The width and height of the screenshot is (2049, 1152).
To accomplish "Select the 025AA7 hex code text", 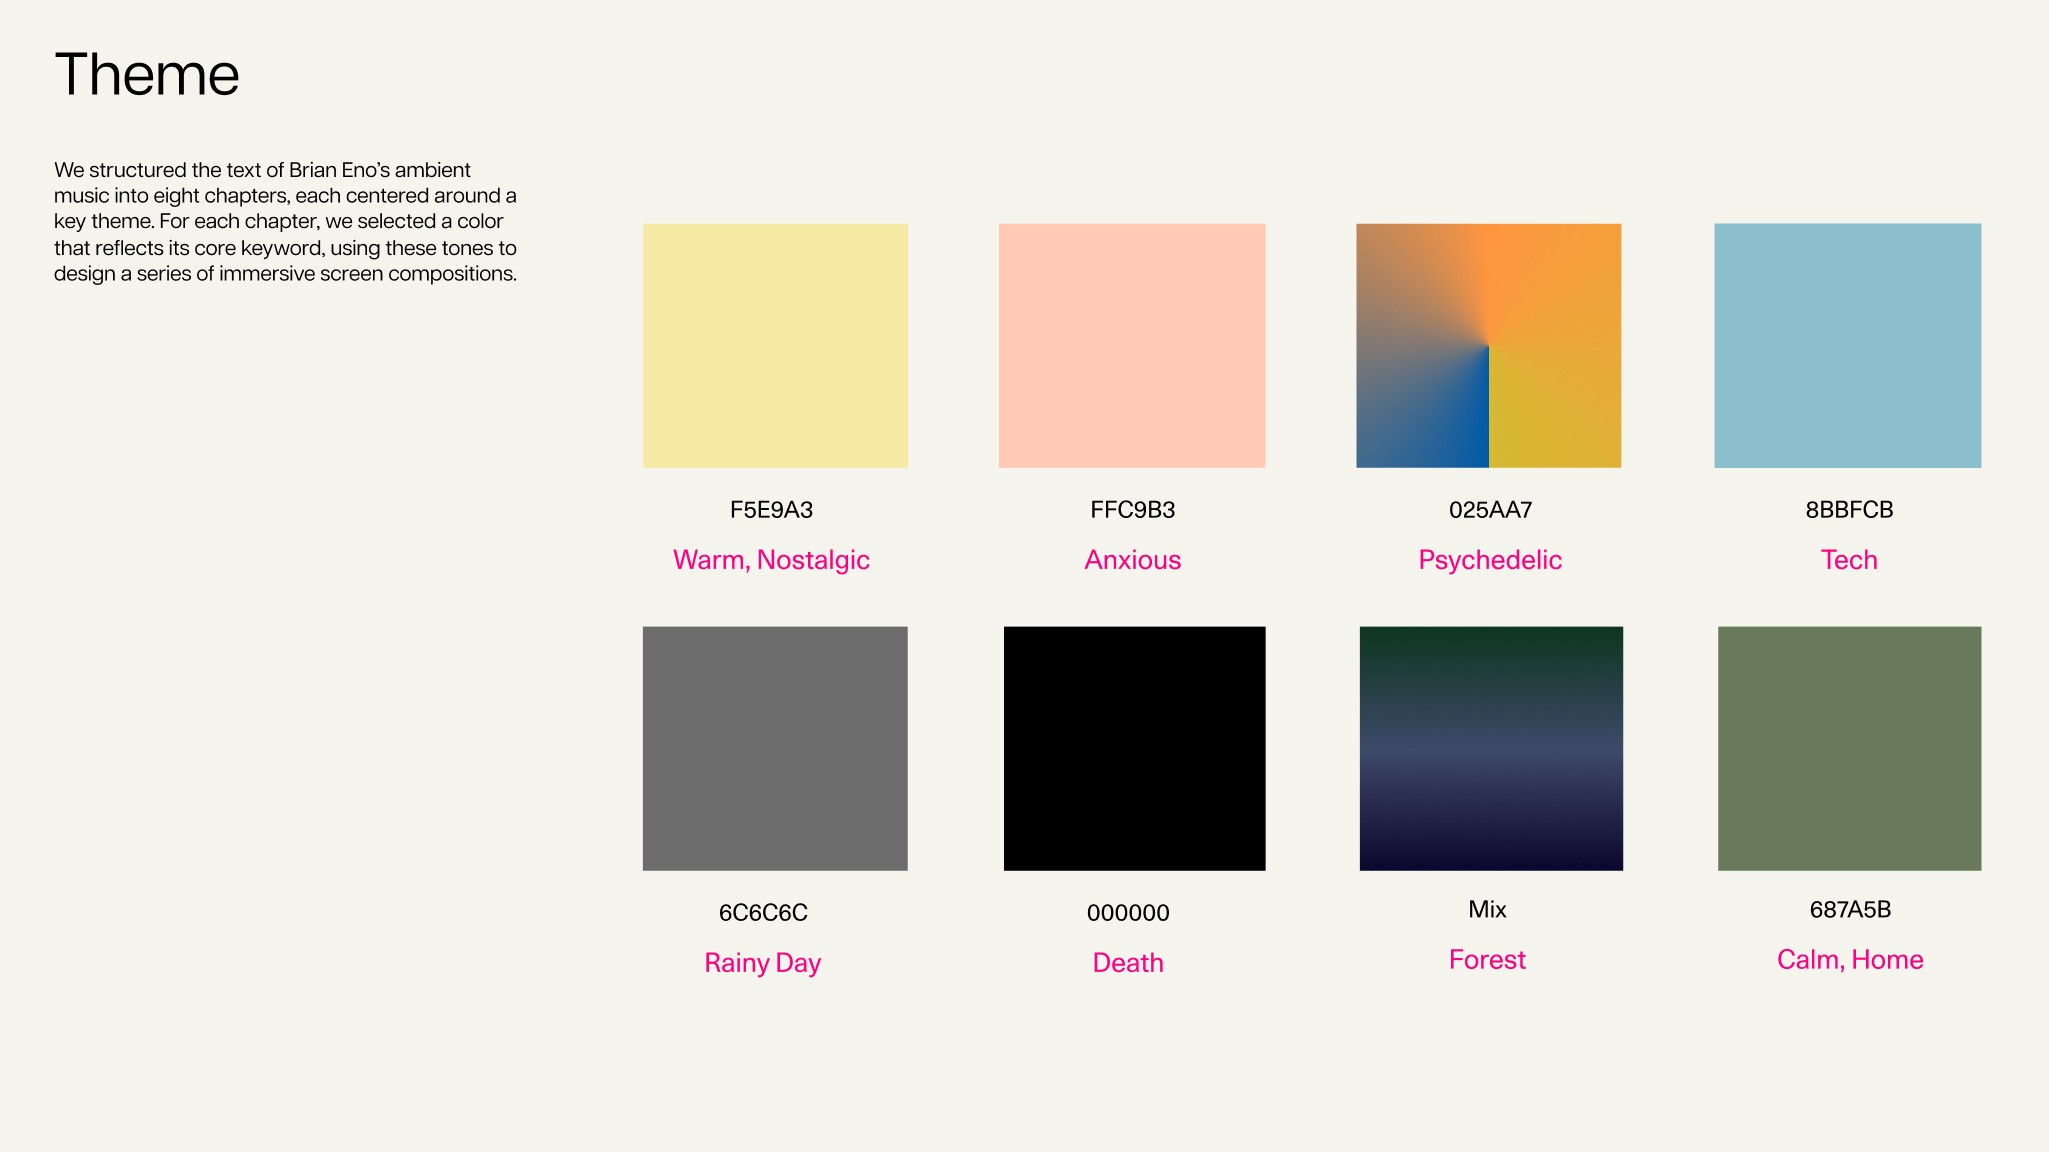I will [1490, 510].
